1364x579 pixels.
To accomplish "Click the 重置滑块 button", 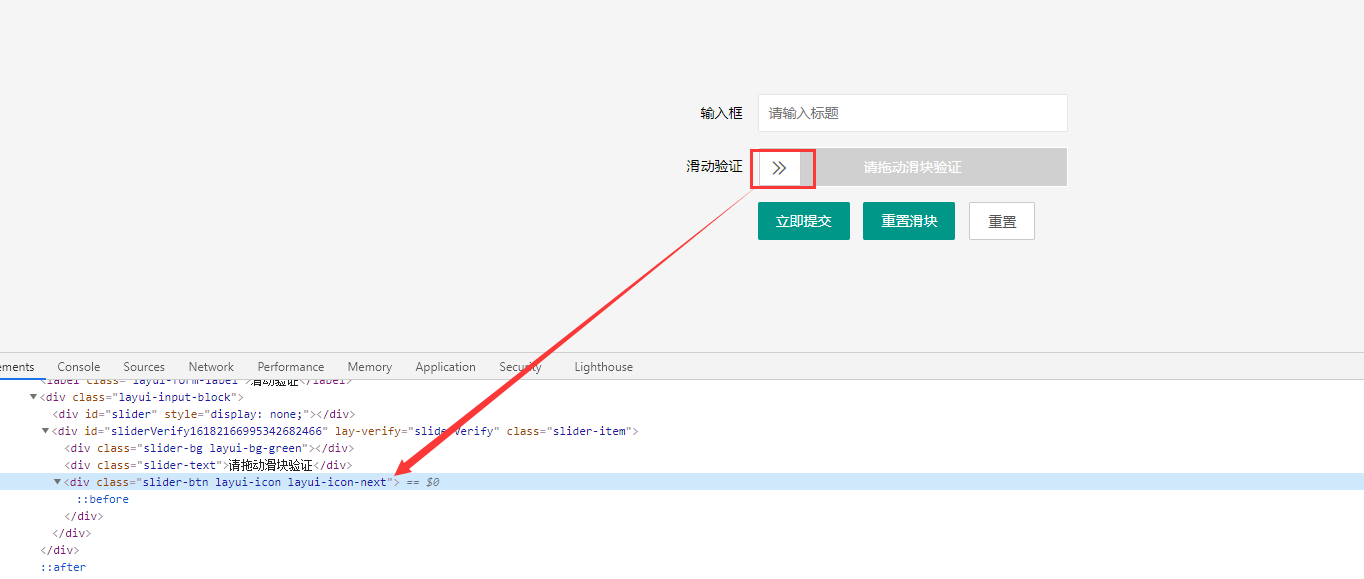I will (x=909, y=221).
